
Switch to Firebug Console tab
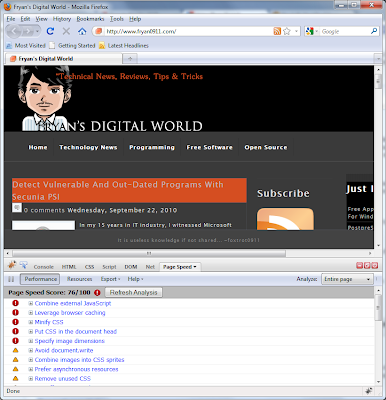(x=44, y=267)
